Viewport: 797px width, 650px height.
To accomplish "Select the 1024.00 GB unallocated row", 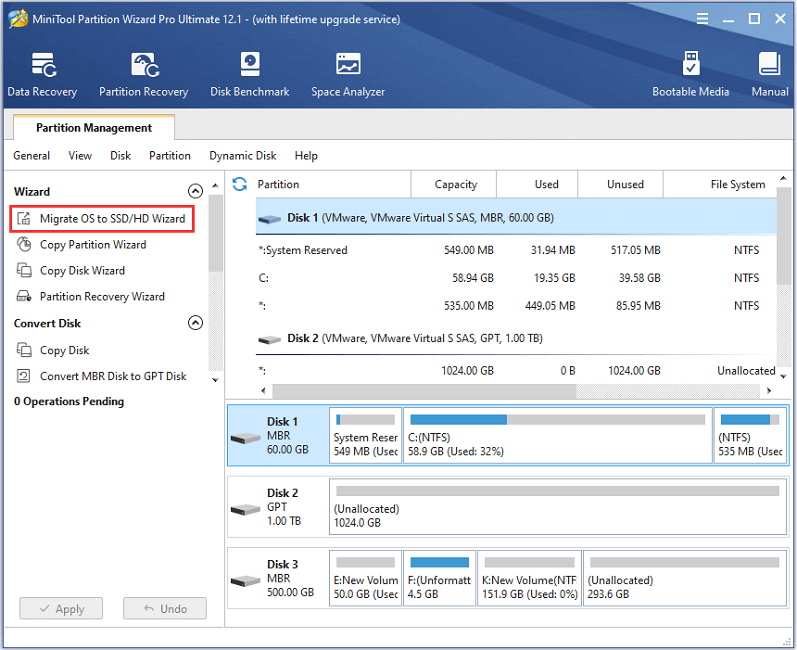I will 516,370.
